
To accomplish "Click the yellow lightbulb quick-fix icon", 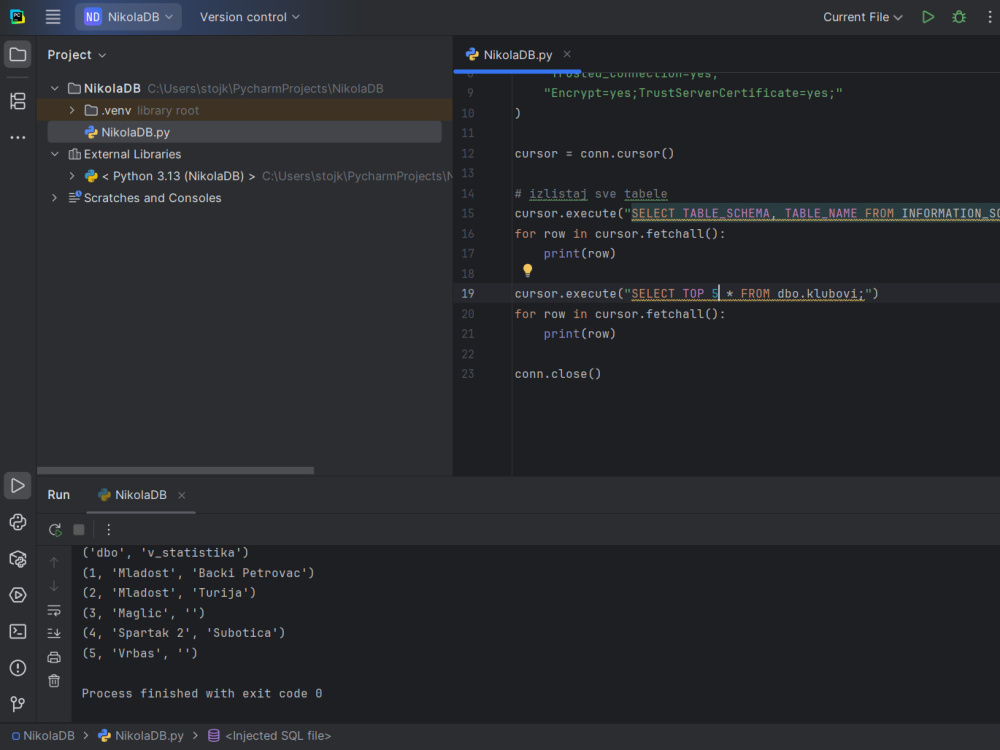I will tap(527, 270).
